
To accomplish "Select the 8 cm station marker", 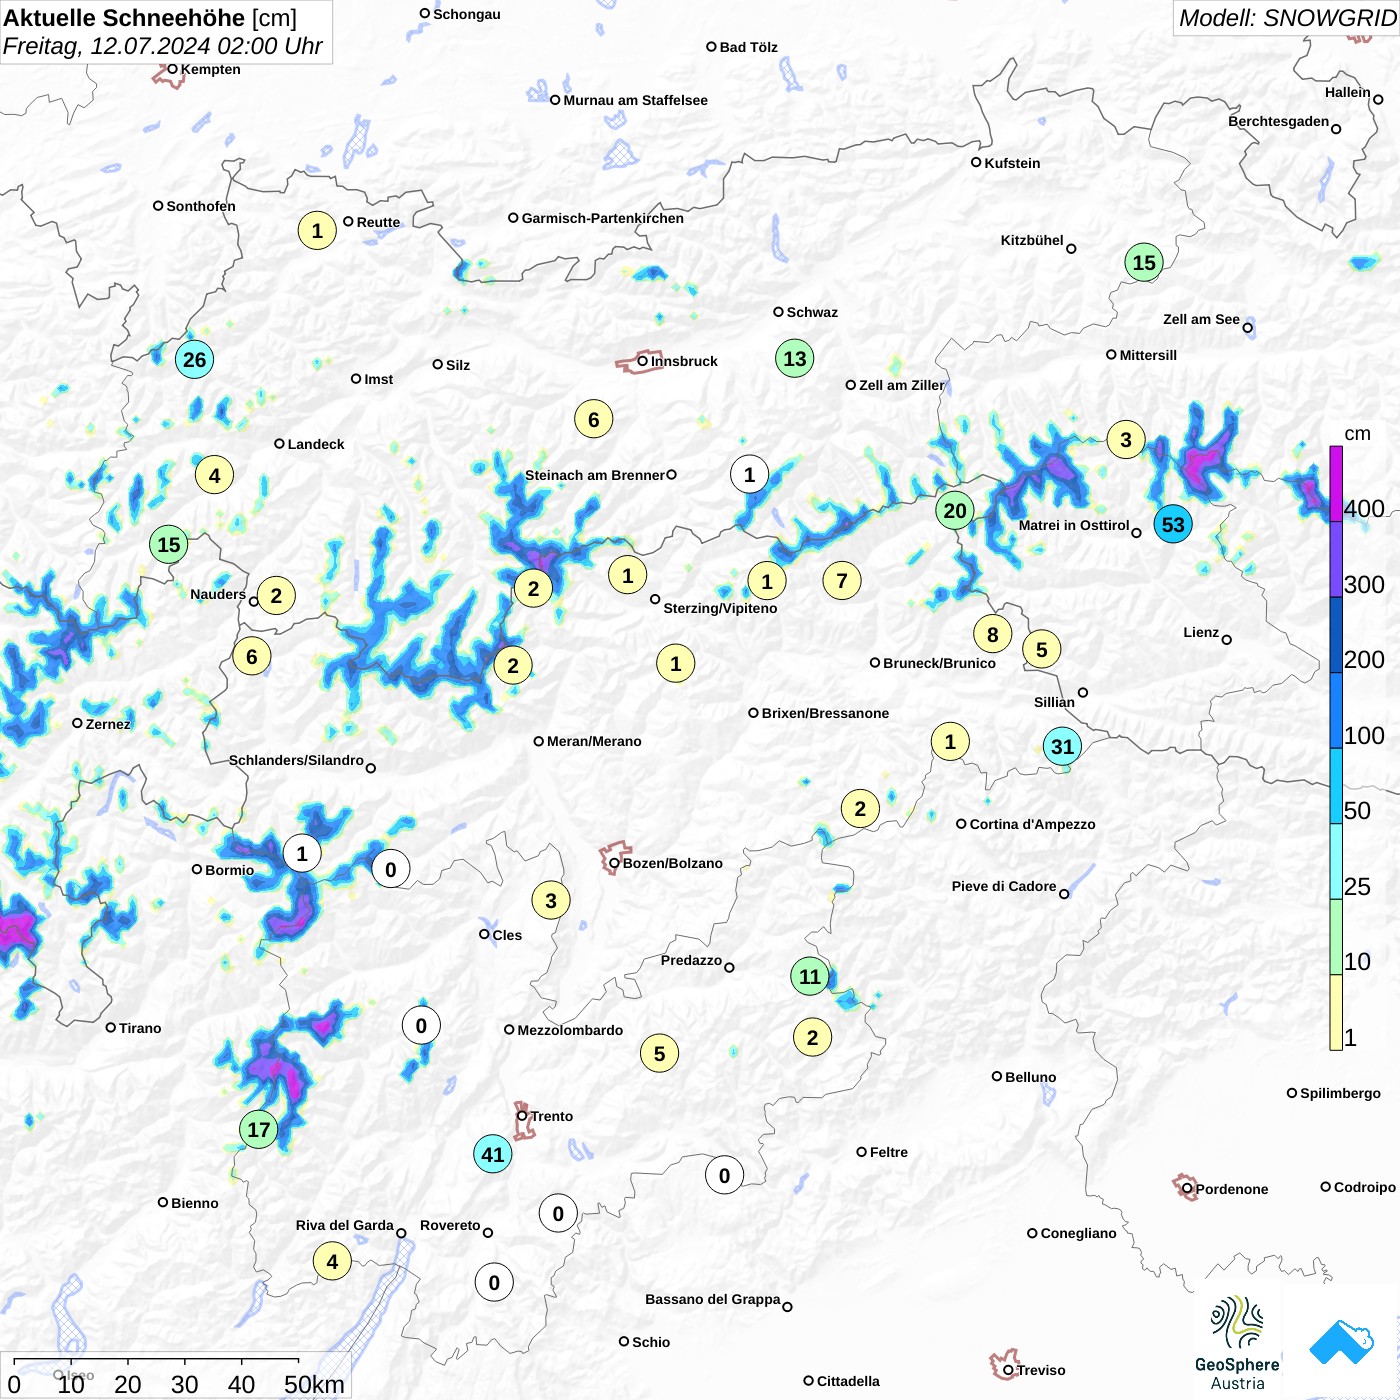I will (x=993, y=635).
